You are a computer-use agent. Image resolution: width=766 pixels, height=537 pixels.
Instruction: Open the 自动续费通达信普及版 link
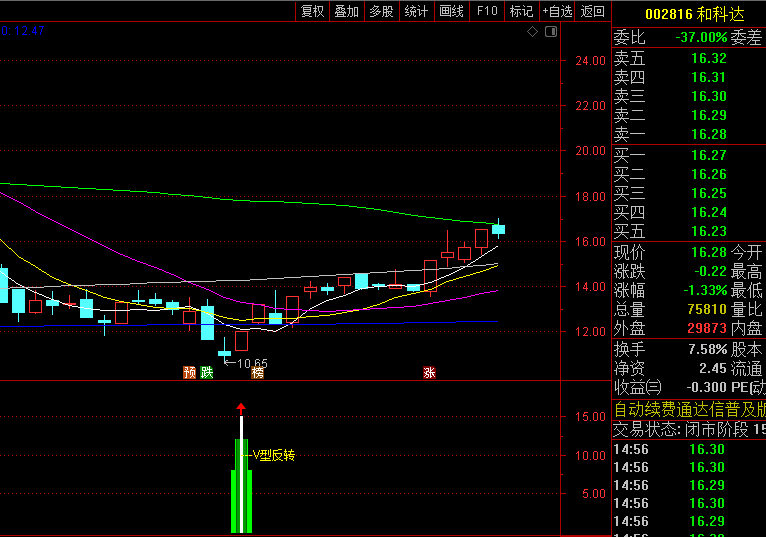pyautogui.click(x=689, y=409)
